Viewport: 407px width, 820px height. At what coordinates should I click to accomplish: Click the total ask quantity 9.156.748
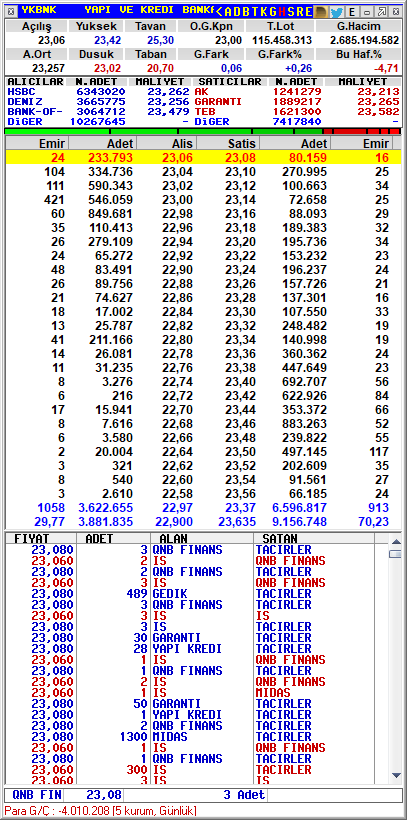point(300,522)
